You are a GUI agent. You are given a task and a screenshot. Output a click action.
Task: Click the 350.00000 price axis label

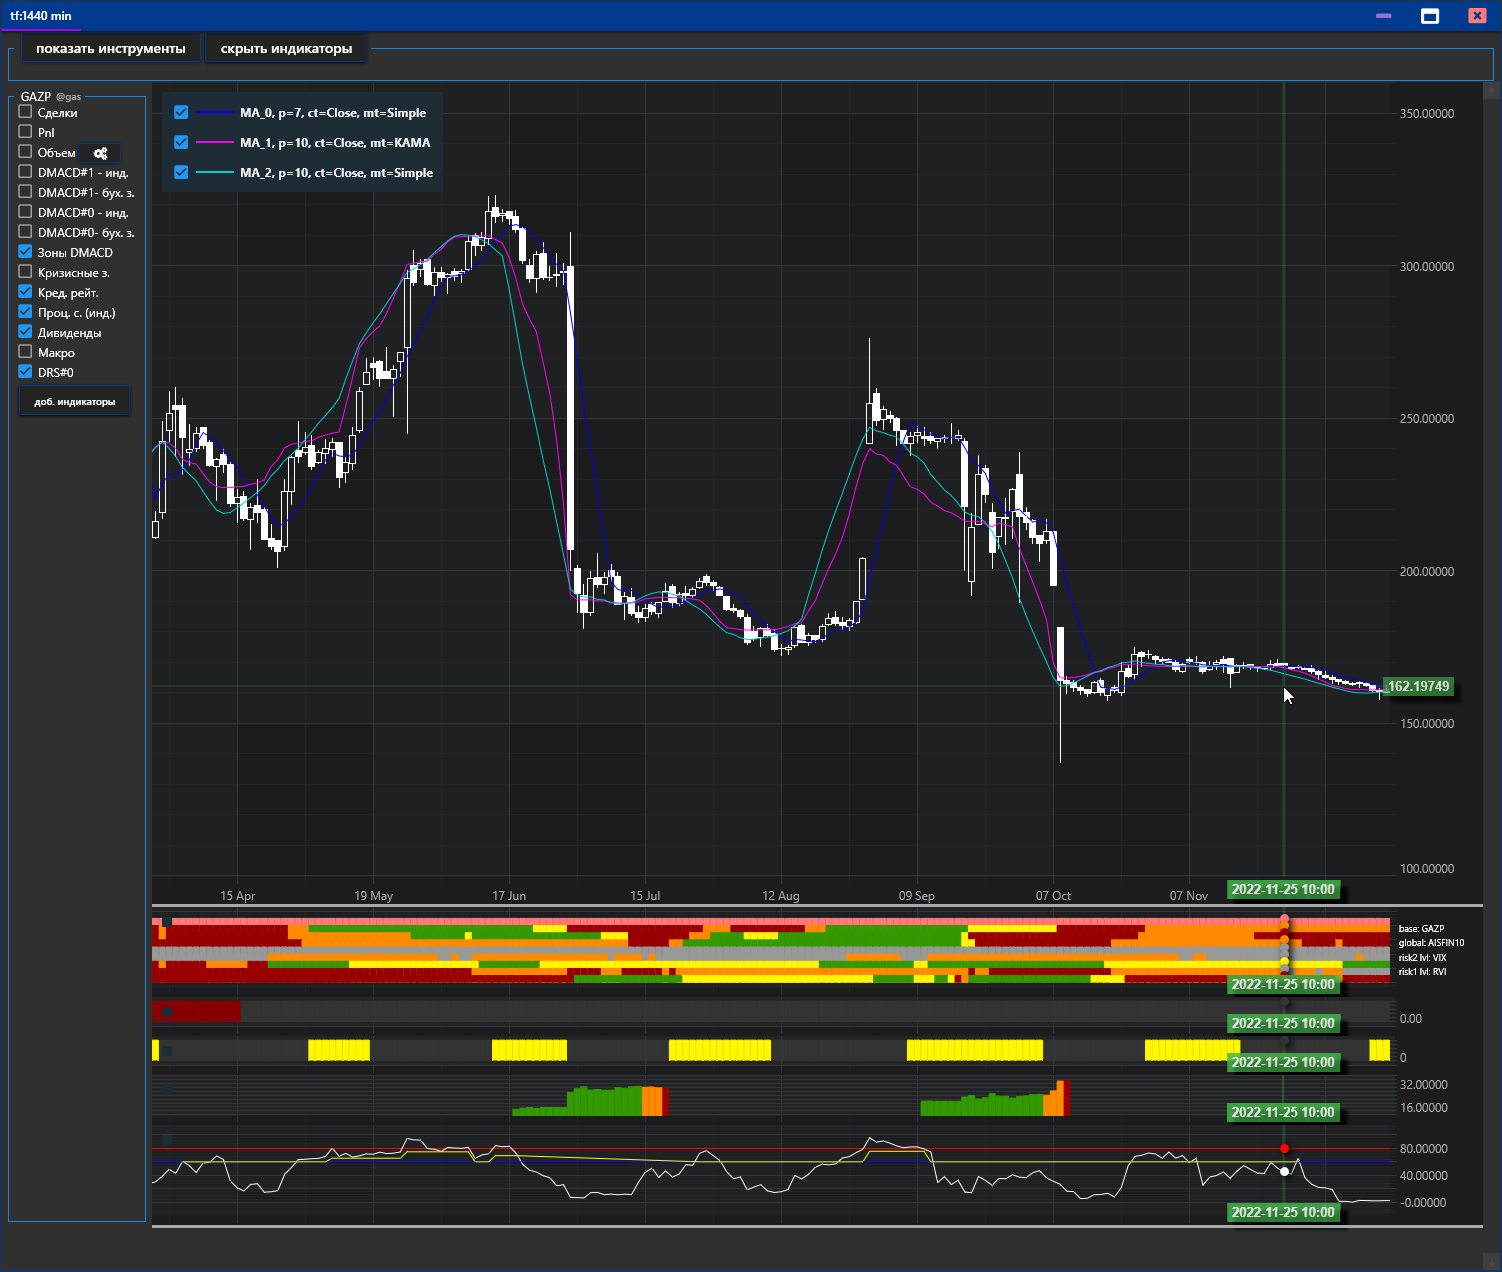click(1427, 114)
